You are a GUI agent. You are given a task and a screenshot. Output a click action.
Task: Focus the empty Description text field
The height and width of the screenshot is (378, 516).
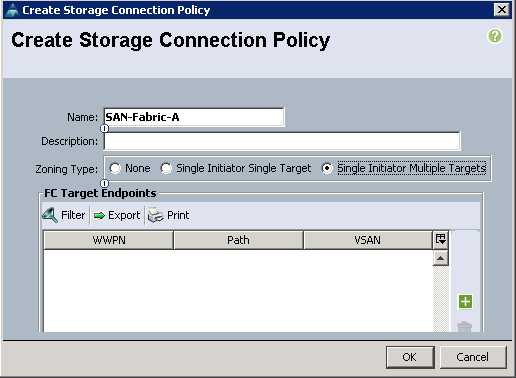[282, 141]
